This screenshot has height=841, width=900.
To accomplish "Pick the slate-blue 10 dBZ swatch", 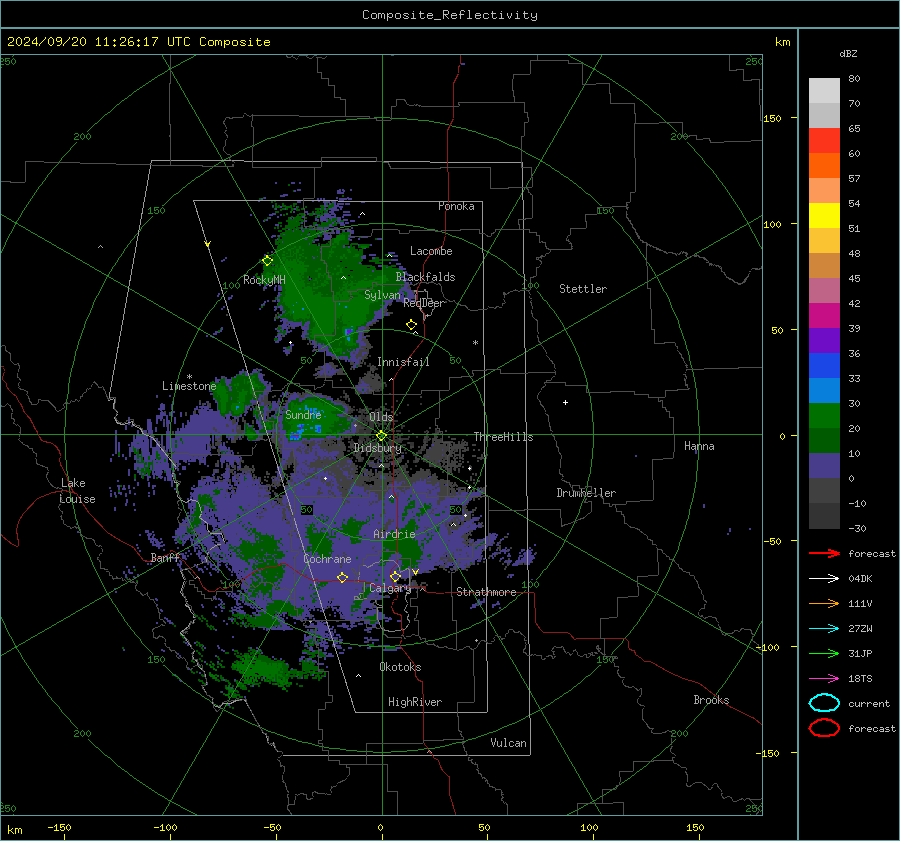I will point(824,466).
